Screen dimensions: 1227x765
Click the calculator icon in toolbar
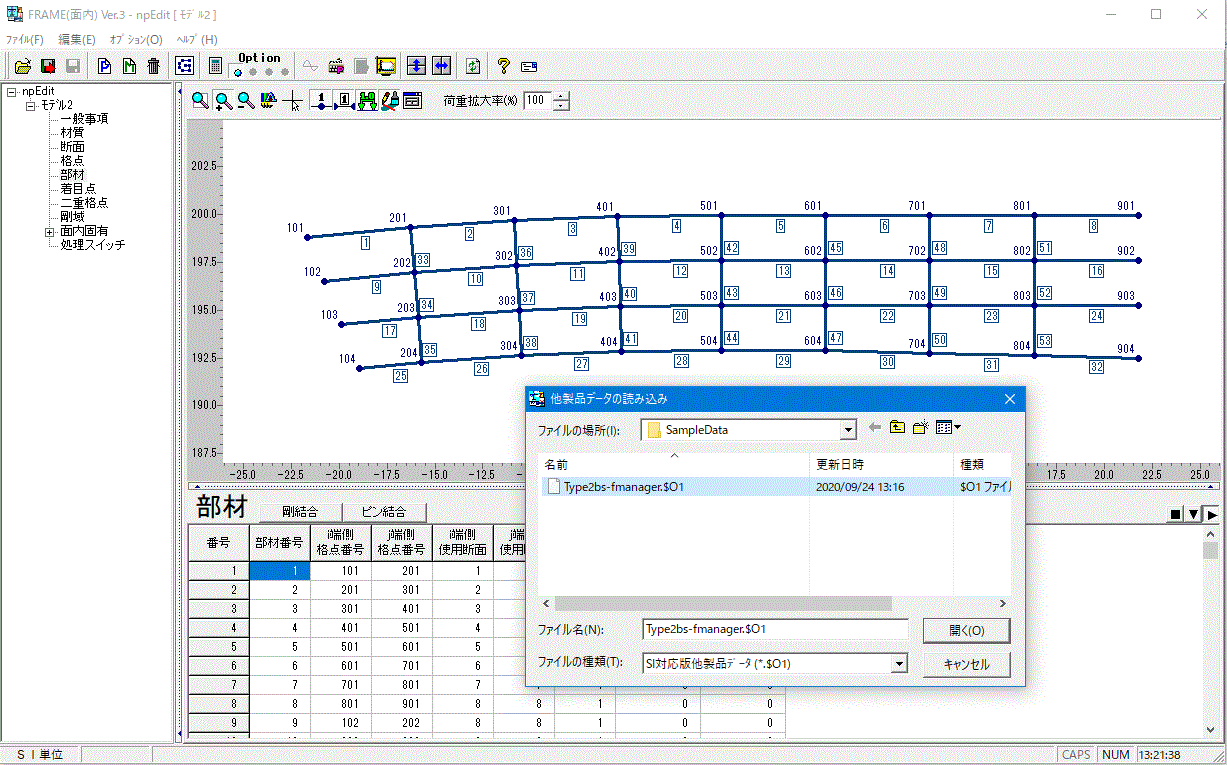click(215, 66)
